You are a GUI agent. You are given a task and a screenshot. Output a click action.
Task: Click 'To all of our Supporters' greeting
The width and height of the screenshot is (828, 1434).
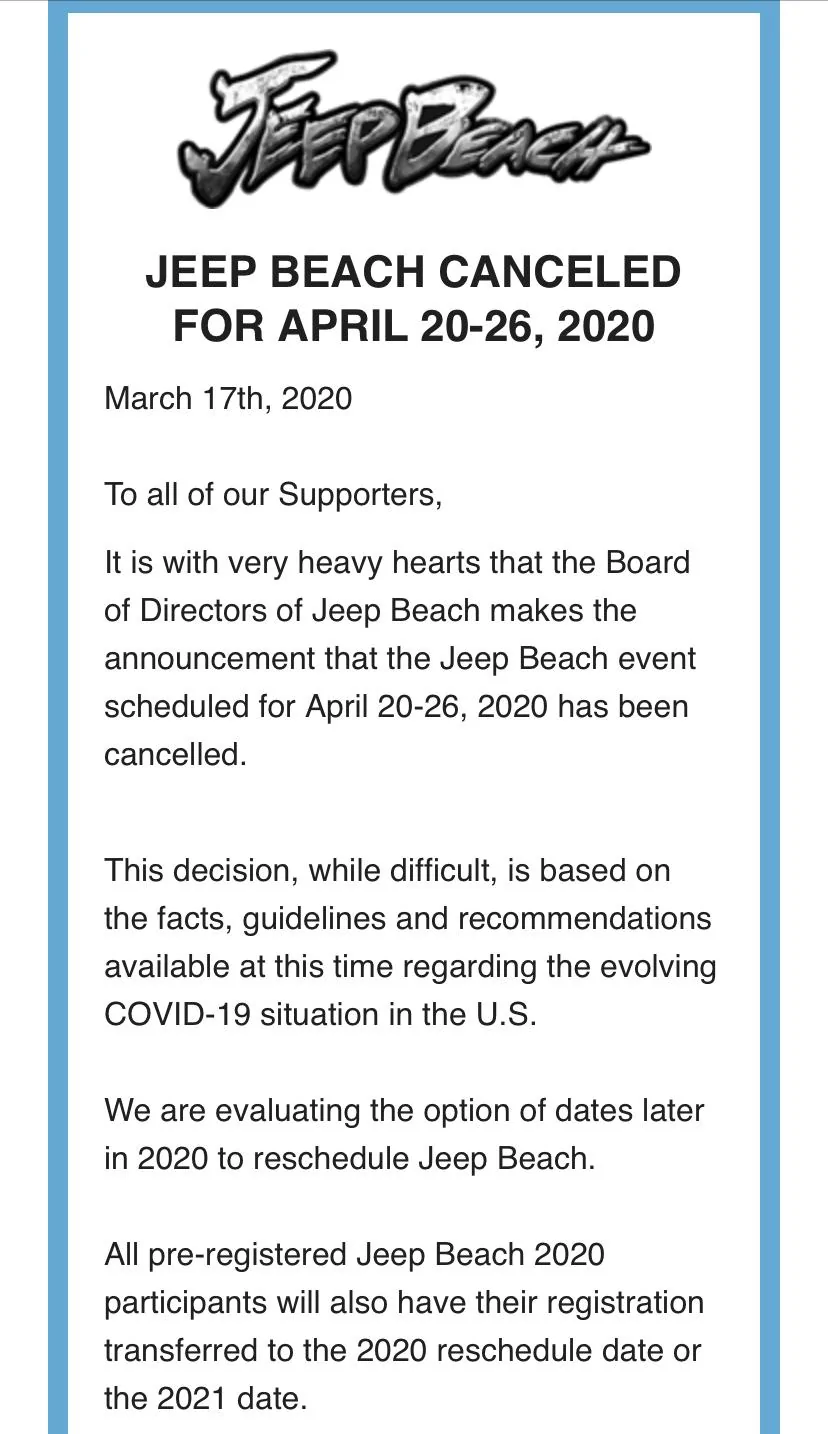point(273,495)
